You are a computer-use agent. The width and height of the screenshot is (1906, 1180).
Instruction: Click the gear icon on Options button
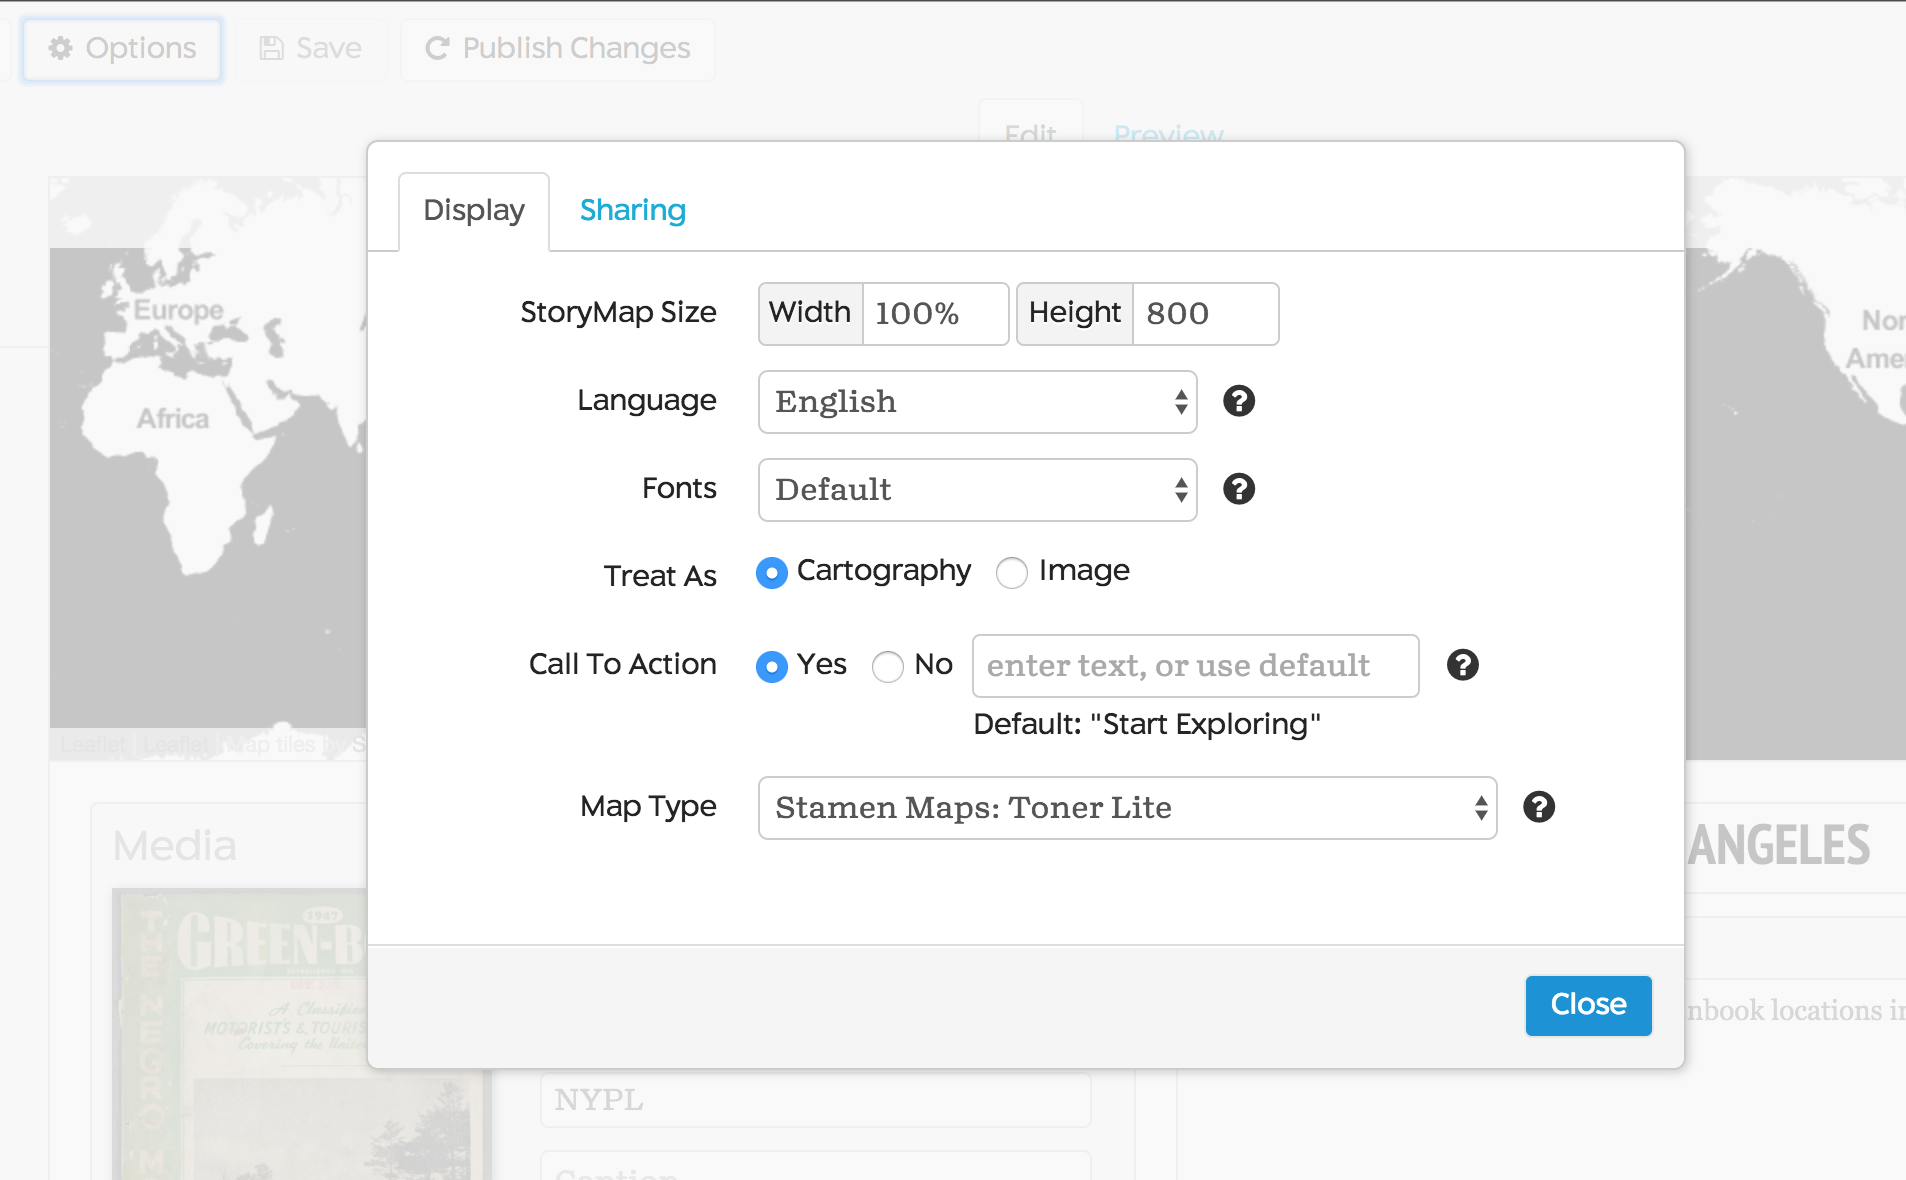tap(61, 48)
